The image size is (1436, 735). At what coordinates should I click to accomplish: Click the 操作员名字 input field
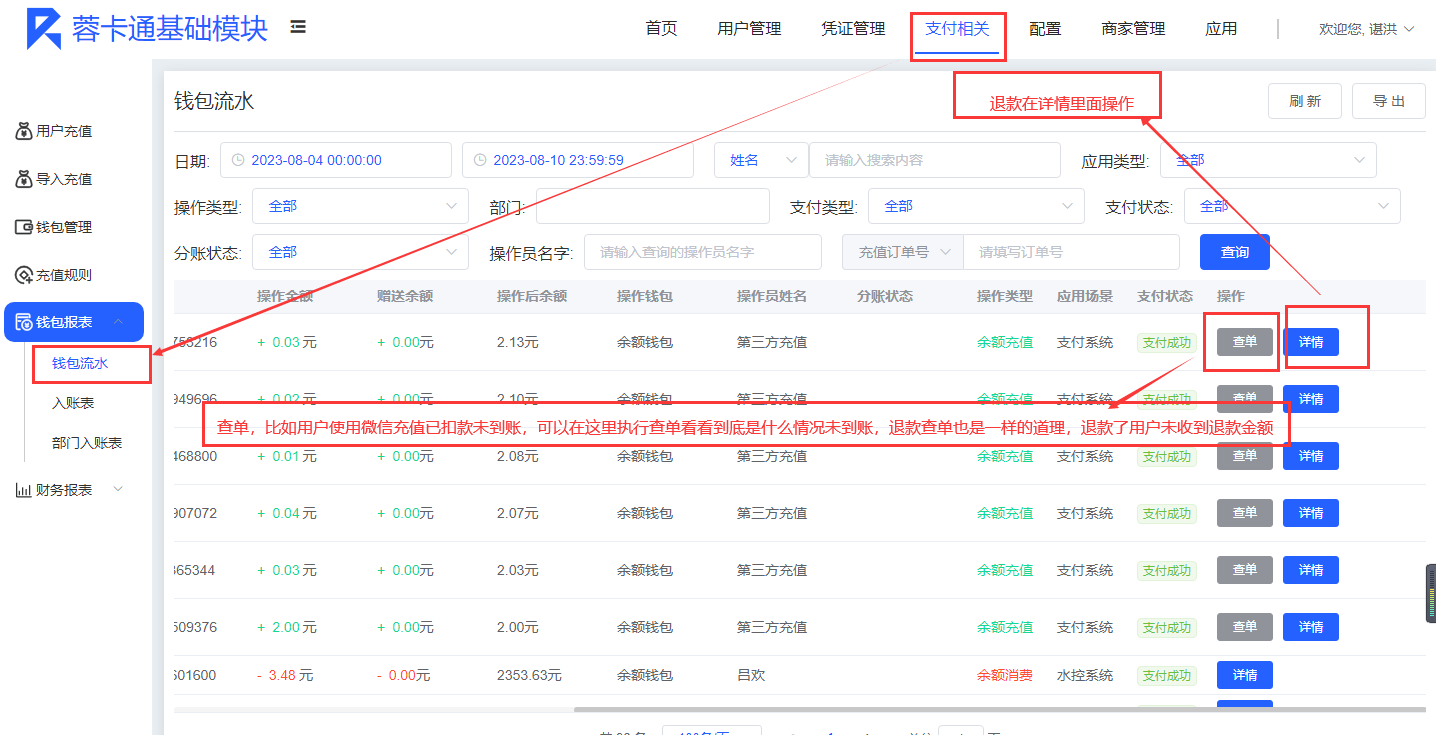(x=702, y=252)
